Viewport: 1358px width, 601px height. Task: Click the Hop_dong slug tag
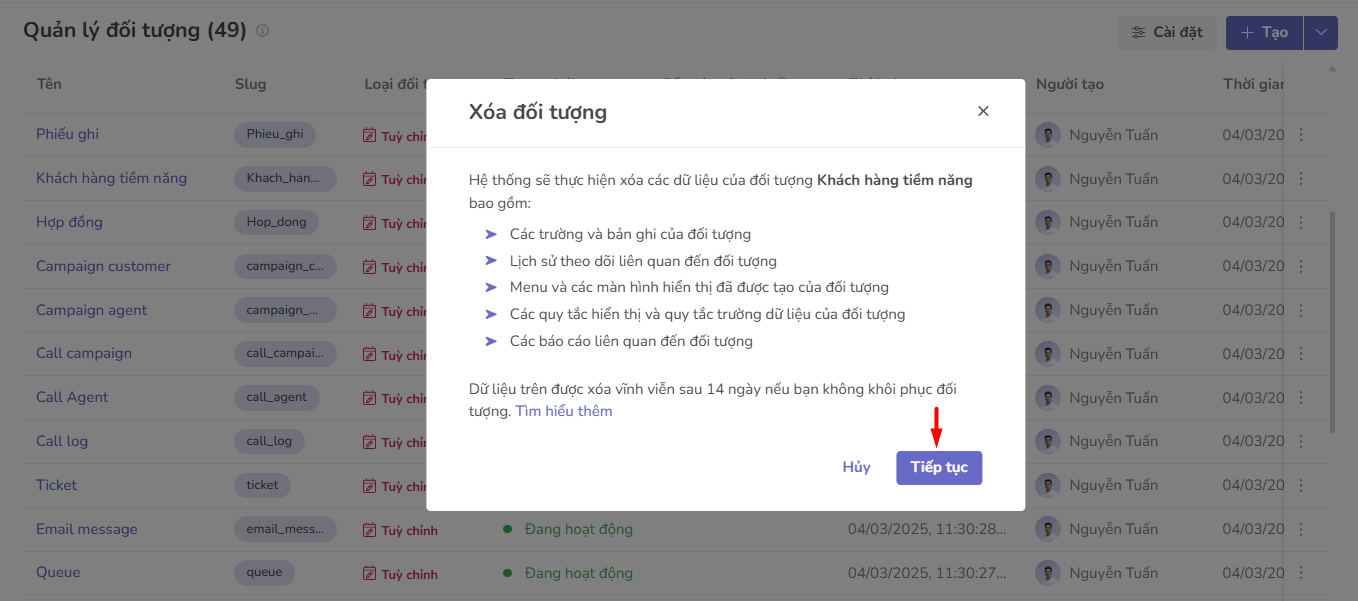(x=277, y=222)
